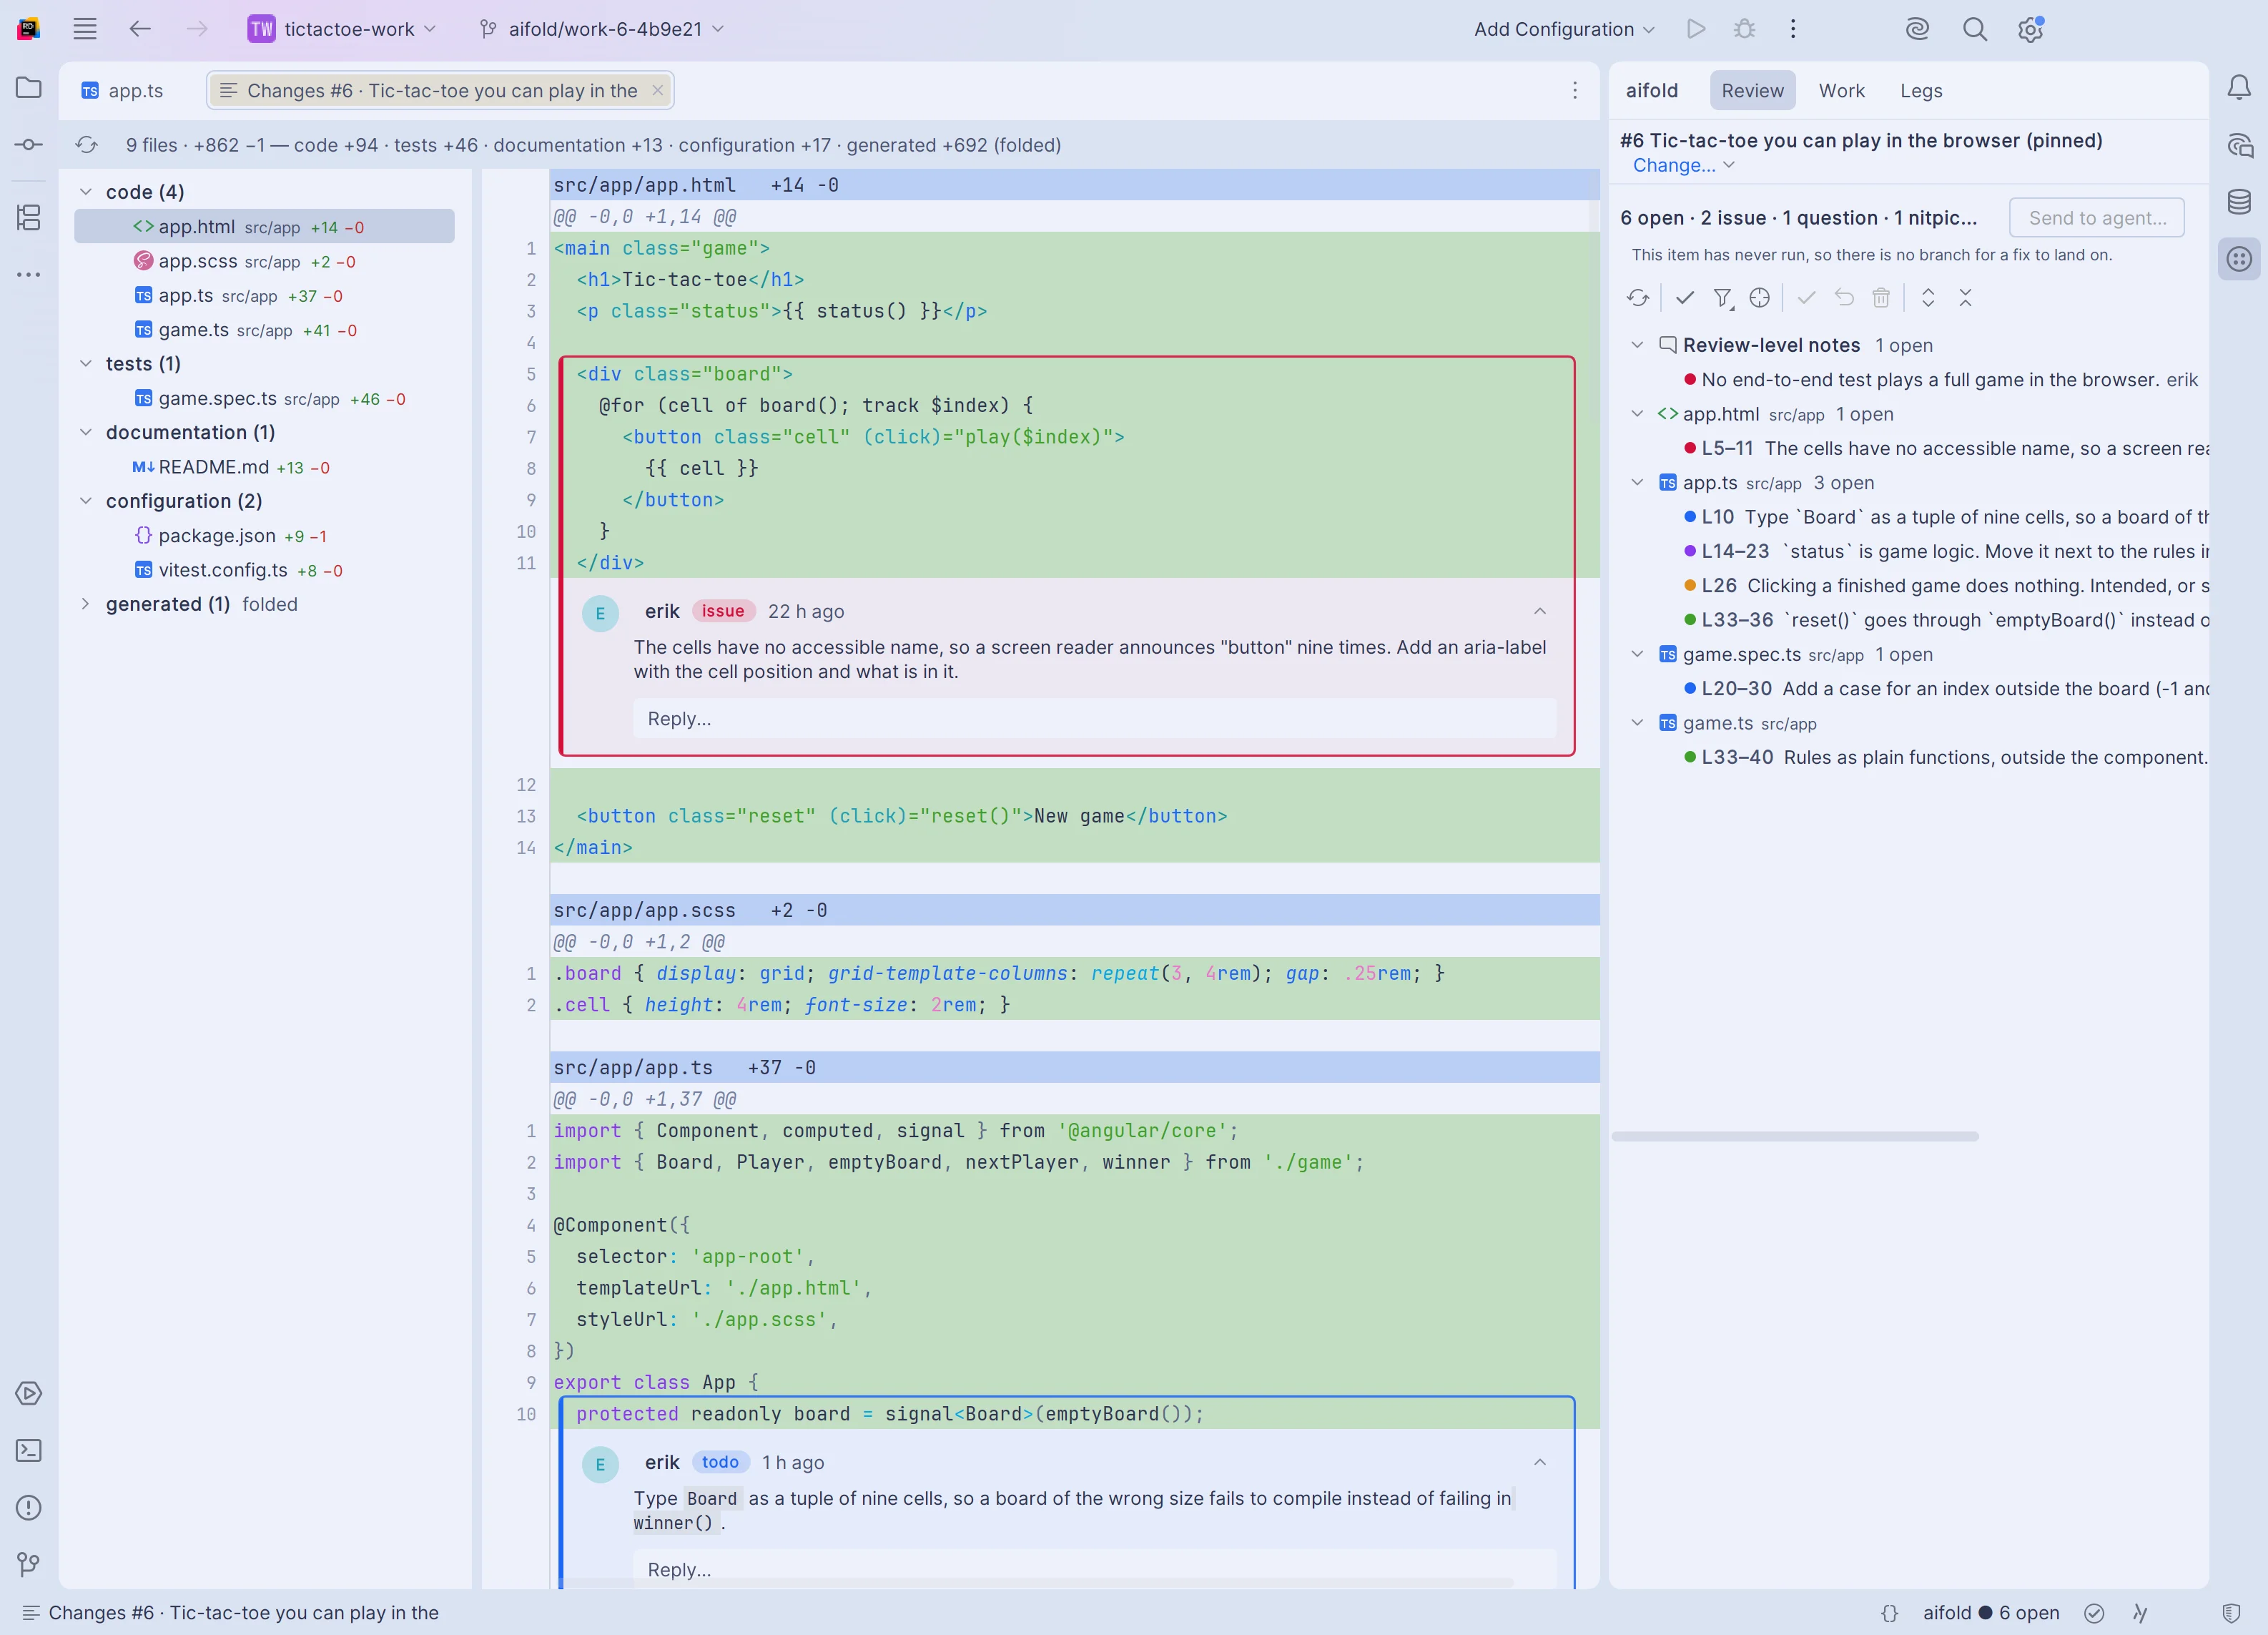Open the Change... dropdown
The height and width of the screenshot is (1635, 2268).
[1683, 166]
